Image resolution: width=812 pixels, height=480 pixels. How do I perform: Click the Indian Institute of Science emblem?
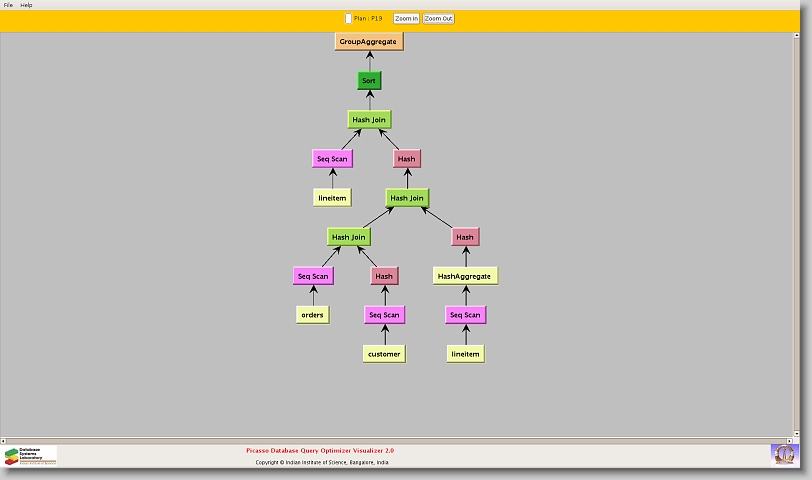tap(784, 454)
